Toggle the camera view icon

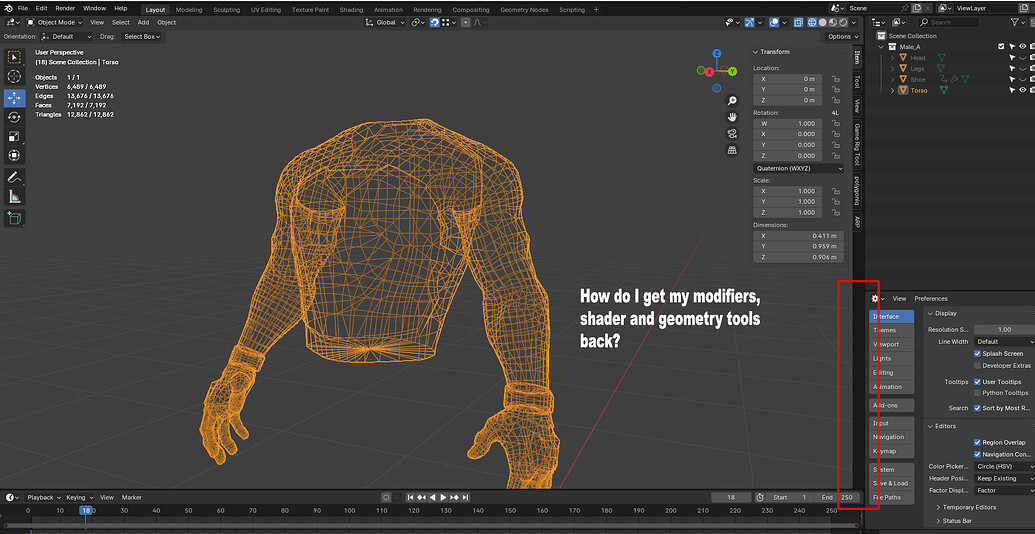coord(732,133)
